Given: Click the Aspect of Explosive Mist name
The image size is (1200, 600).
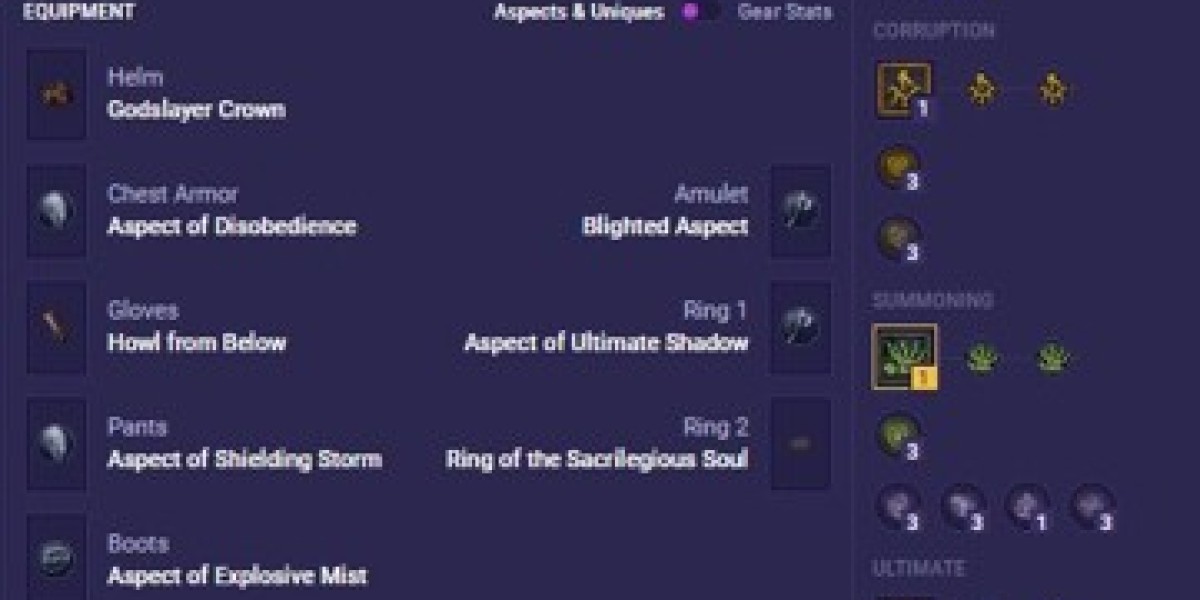Looking at the screenshot, I should coord(237,576).
